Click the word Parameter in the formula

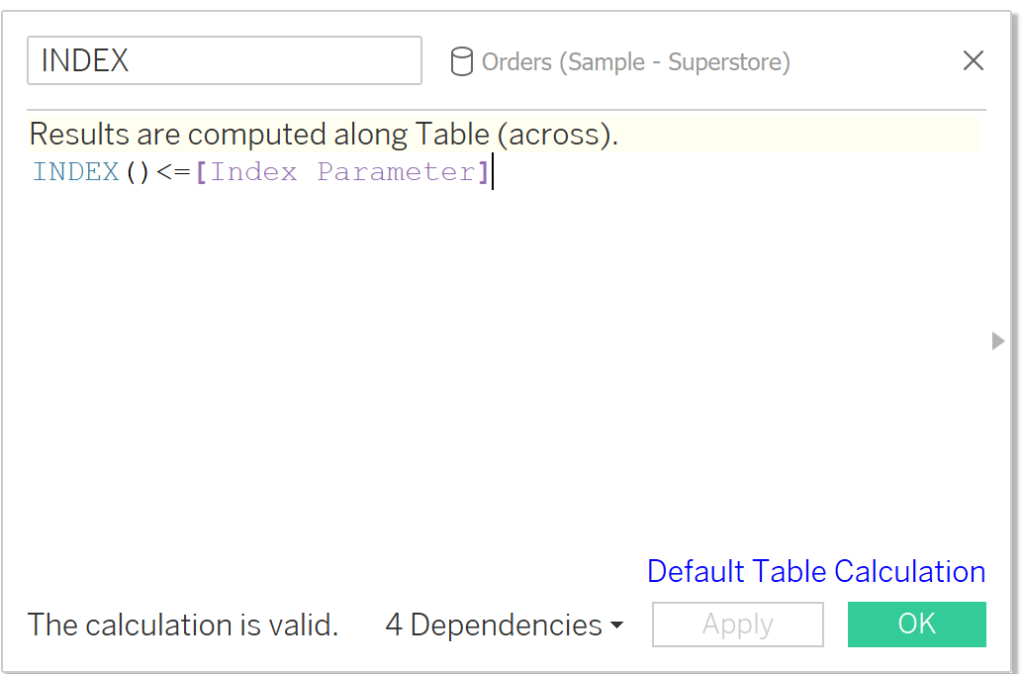[397, 172]
